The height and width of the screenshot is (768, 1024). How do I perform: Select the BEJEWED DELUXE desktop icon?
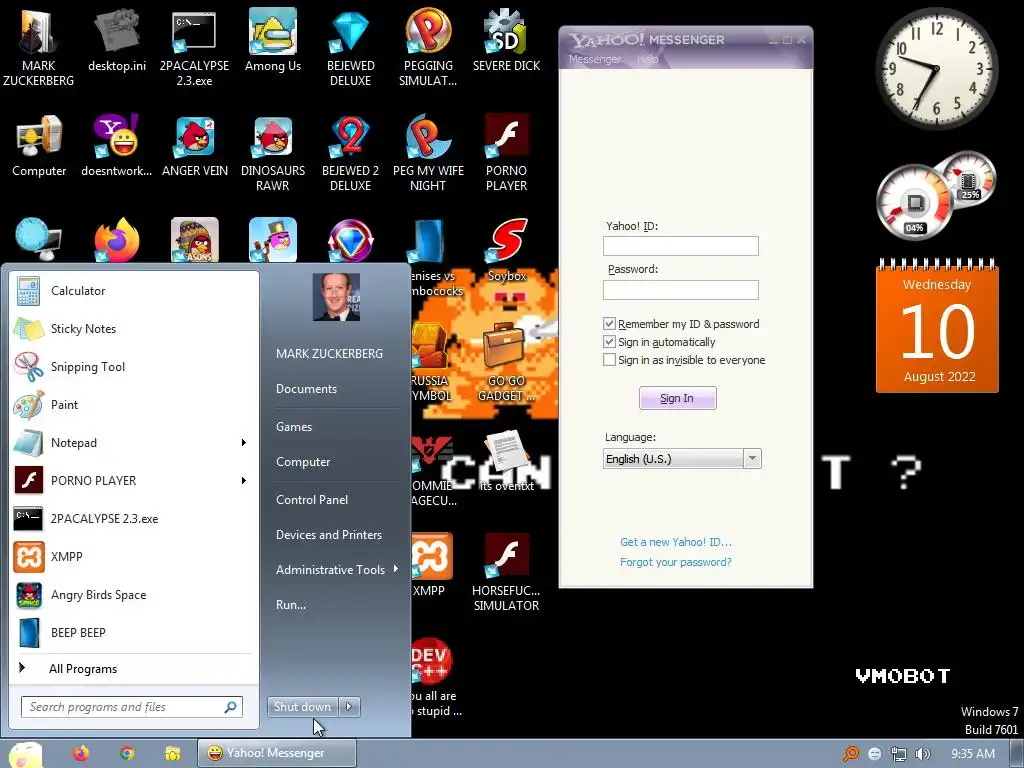point(351,47)
